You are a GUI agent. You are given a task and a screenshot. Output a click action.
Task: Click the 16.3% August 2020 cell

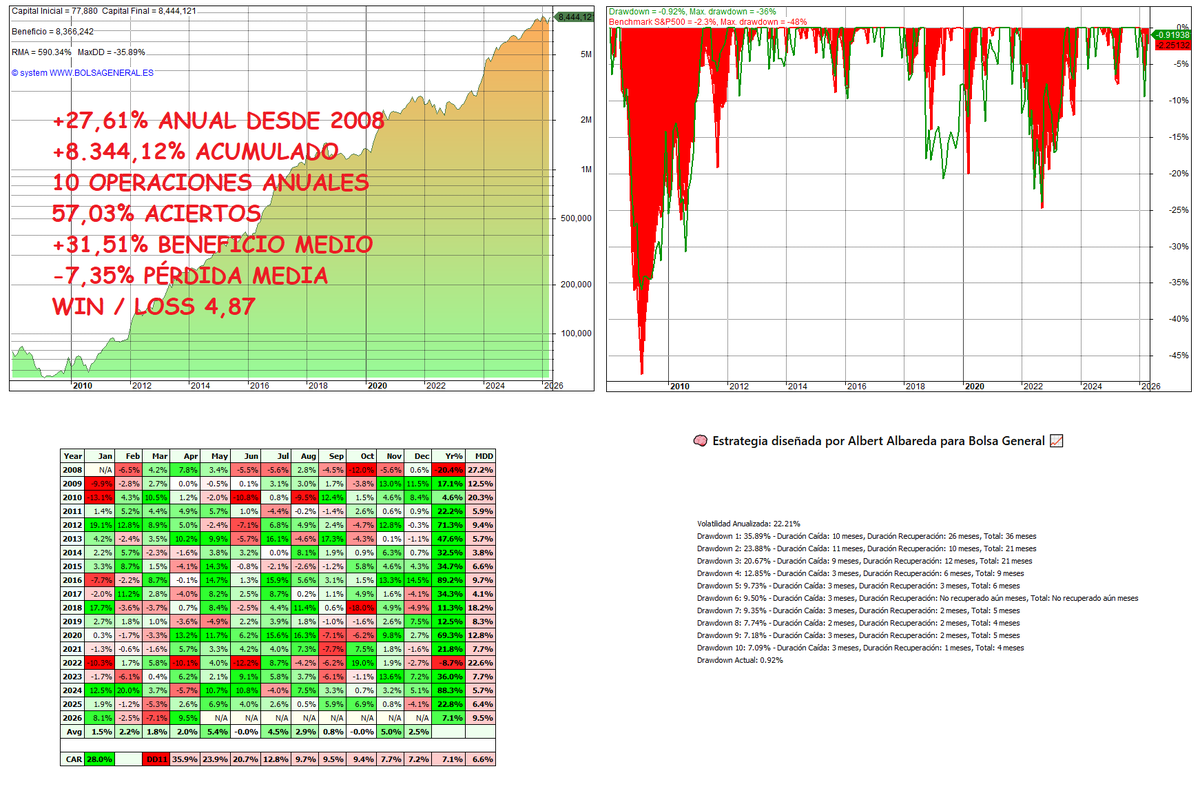[304, 635]
